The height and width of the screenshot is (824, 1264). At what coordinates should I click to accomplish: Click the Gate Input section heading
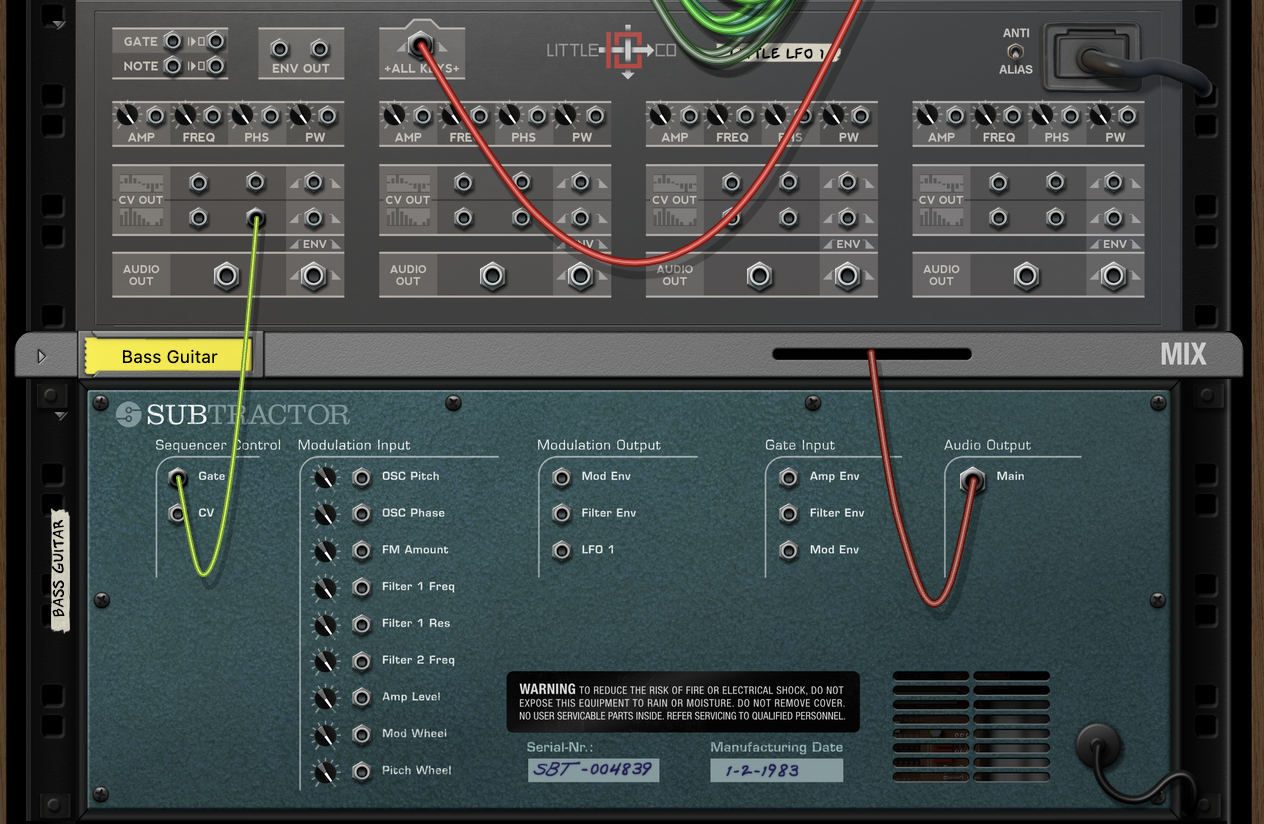pos(800,445)
